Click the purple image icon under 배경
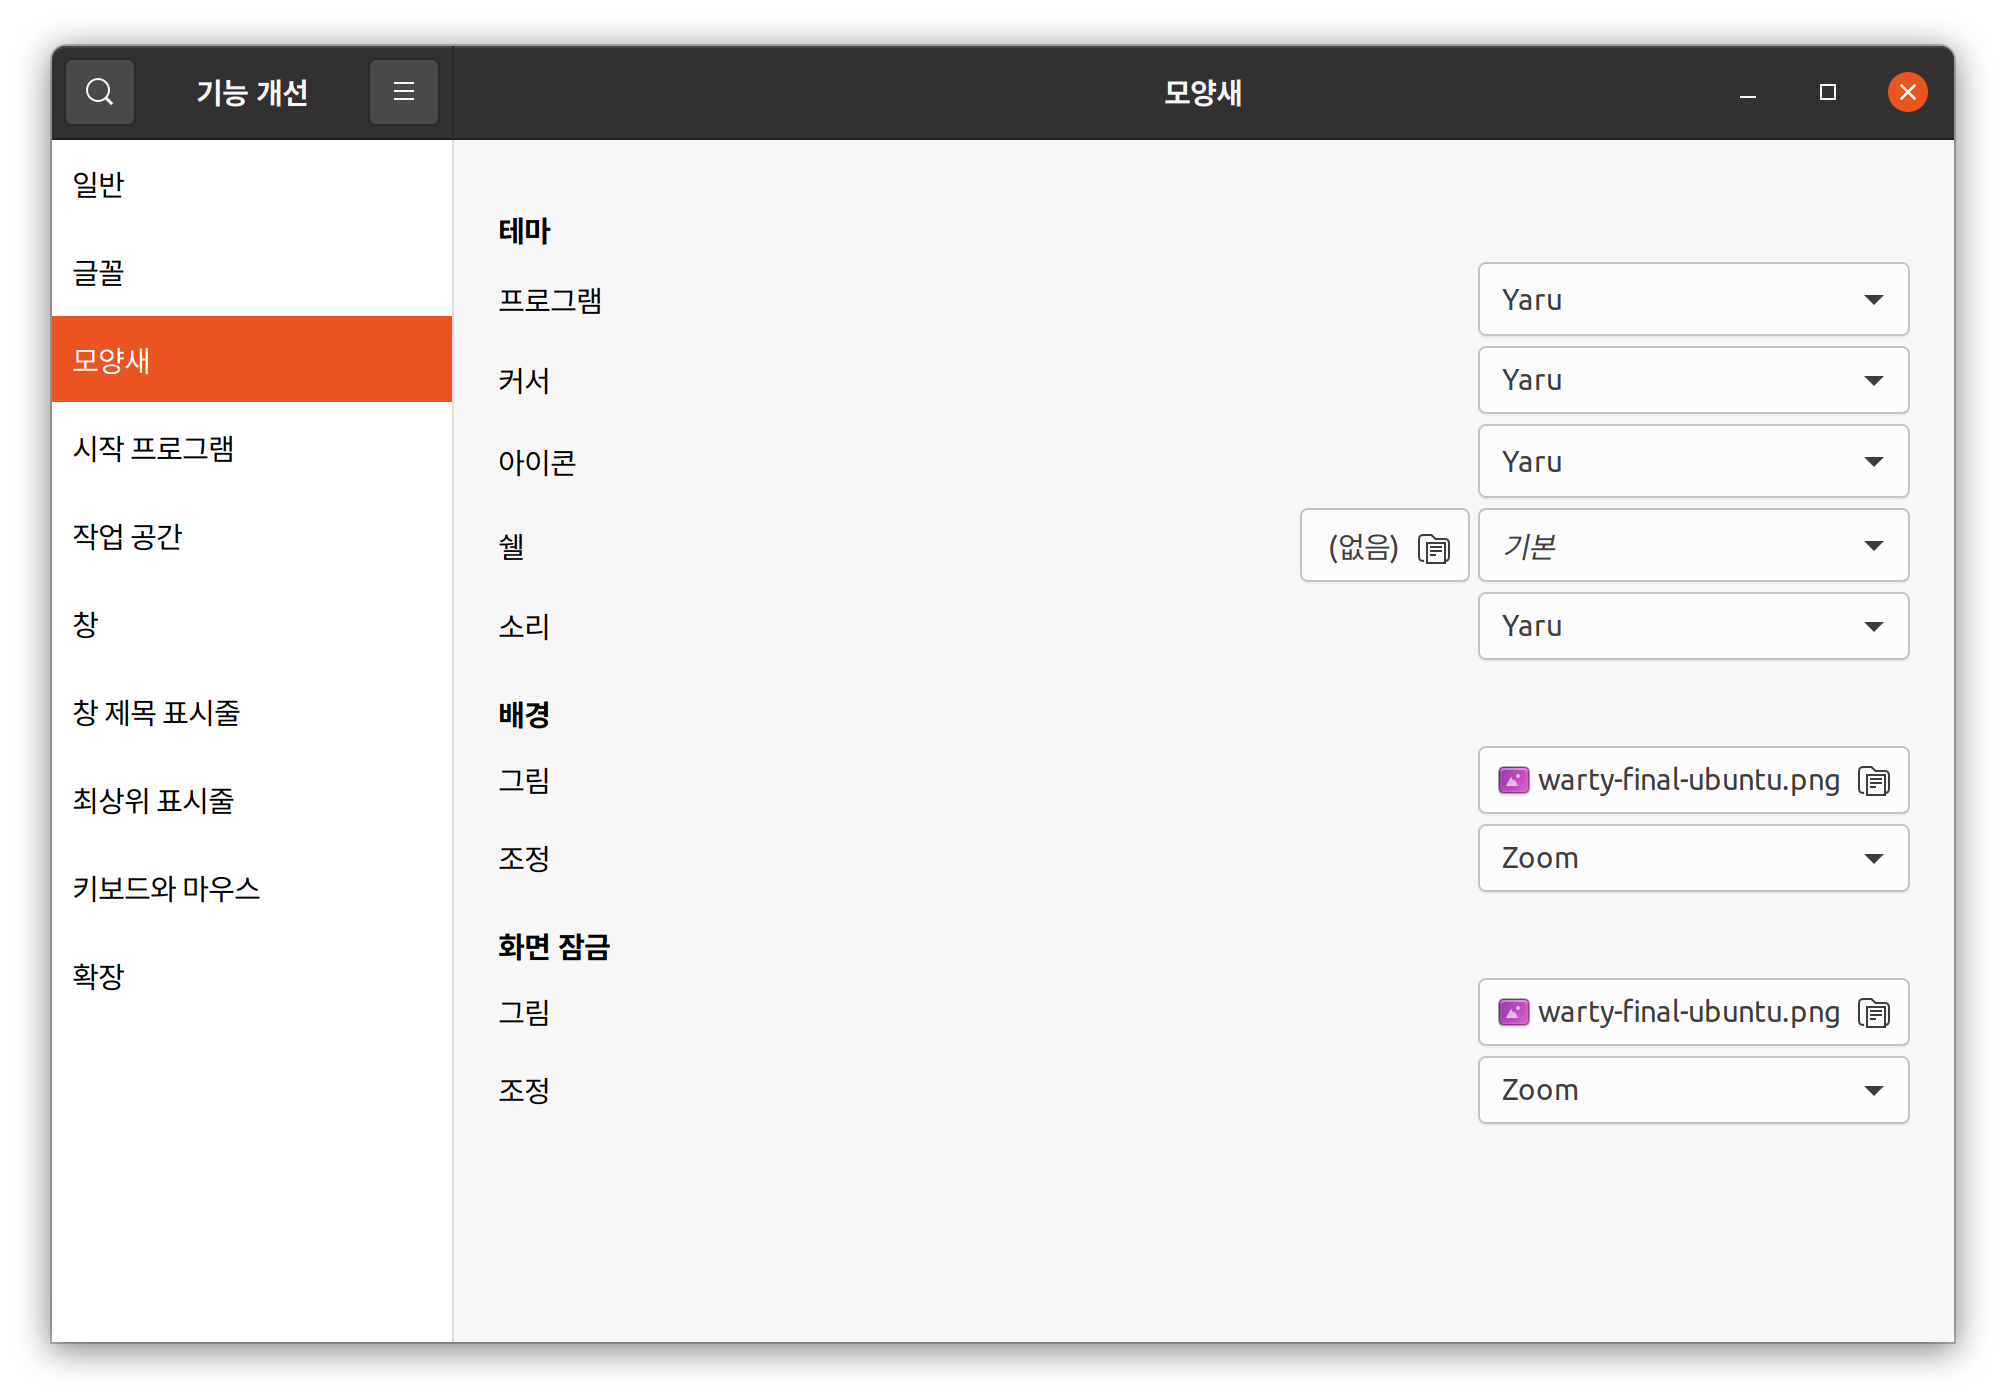 (1513, 780)
